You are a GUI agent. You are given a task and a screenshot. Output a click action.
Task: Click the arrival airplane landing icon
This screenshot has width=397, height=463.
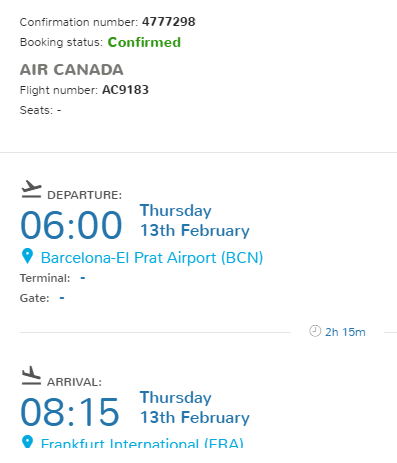pyautogui.click(x=31, y=376)
